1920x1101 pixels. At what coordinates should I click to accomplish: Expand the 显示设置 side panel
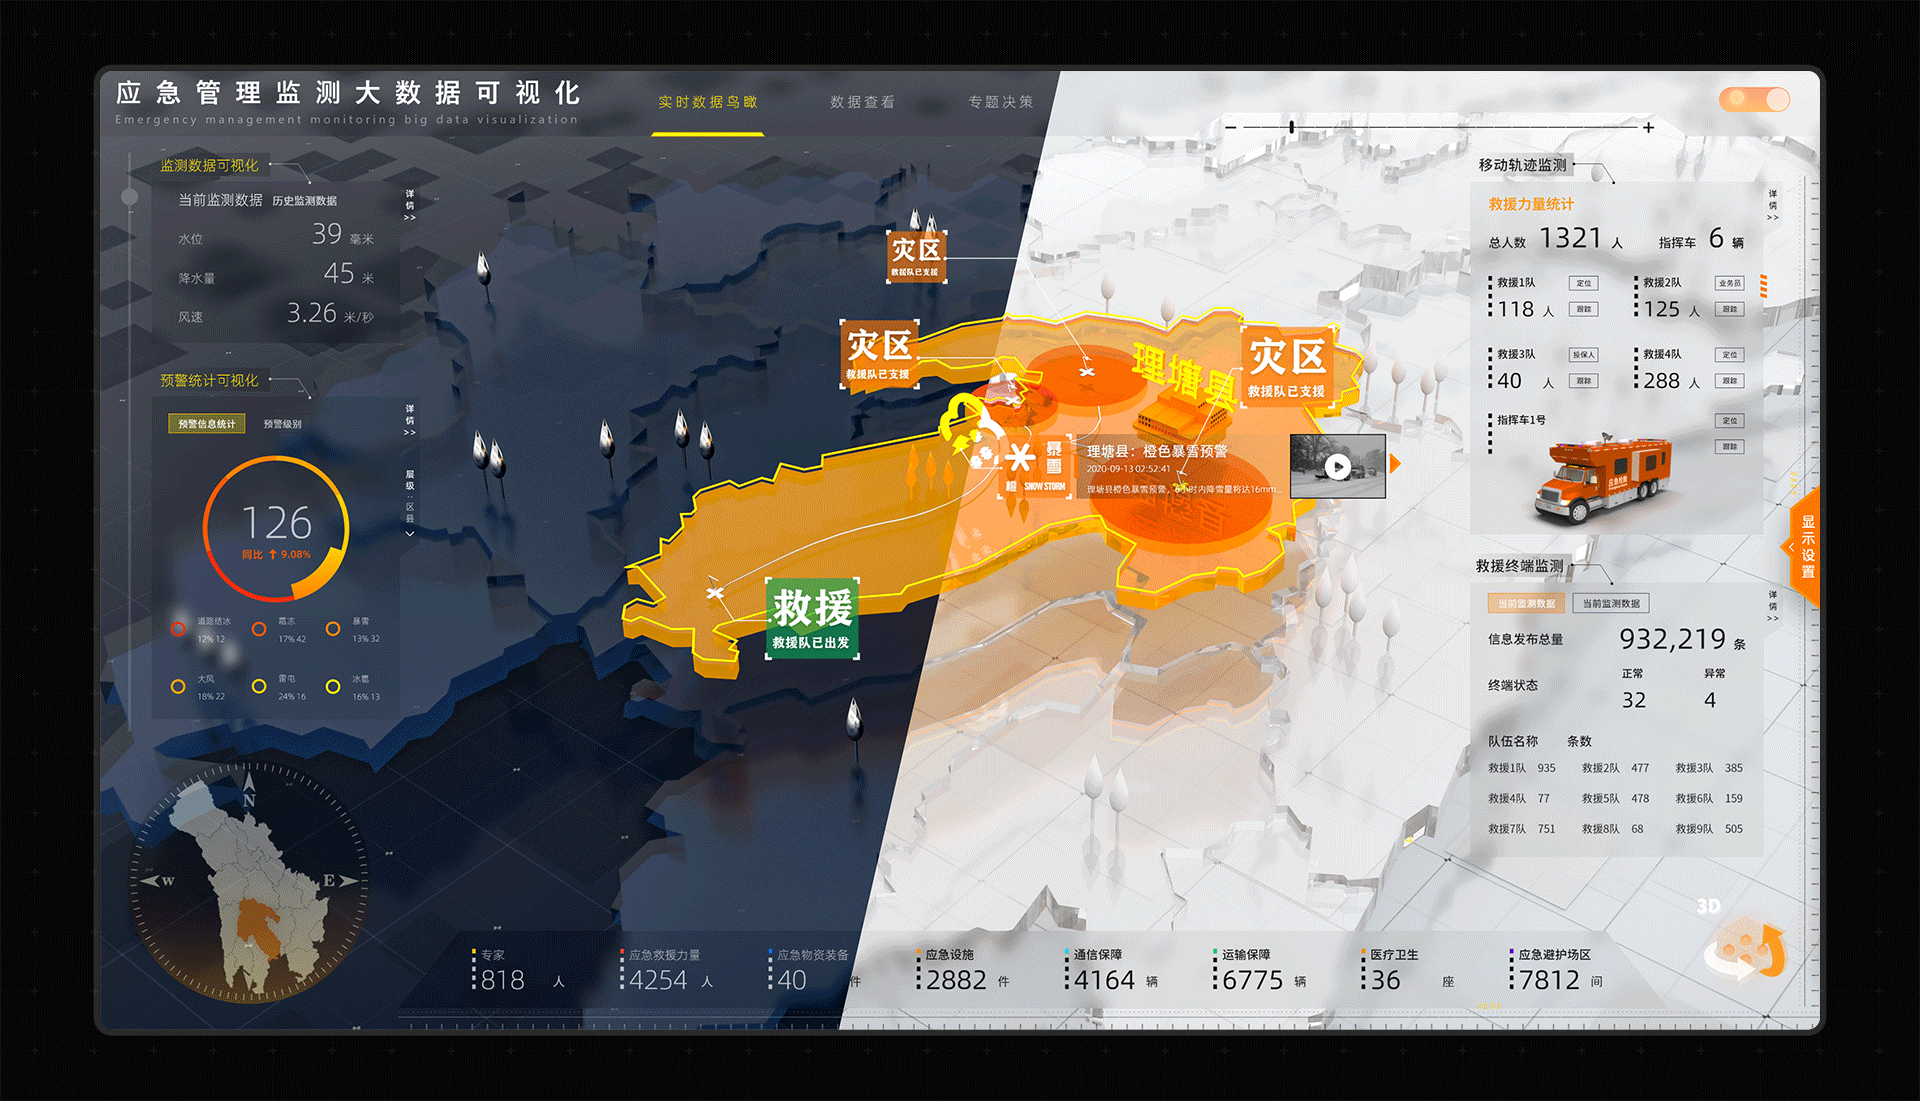click(x=1806, y=546)
